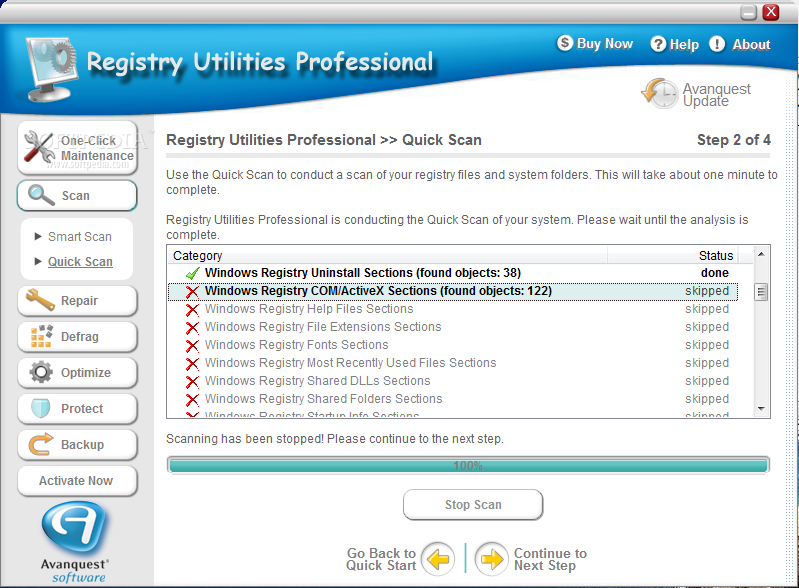799x588 pixels.
Task: Choose Continue to Next Step
Action: [550, 559]
